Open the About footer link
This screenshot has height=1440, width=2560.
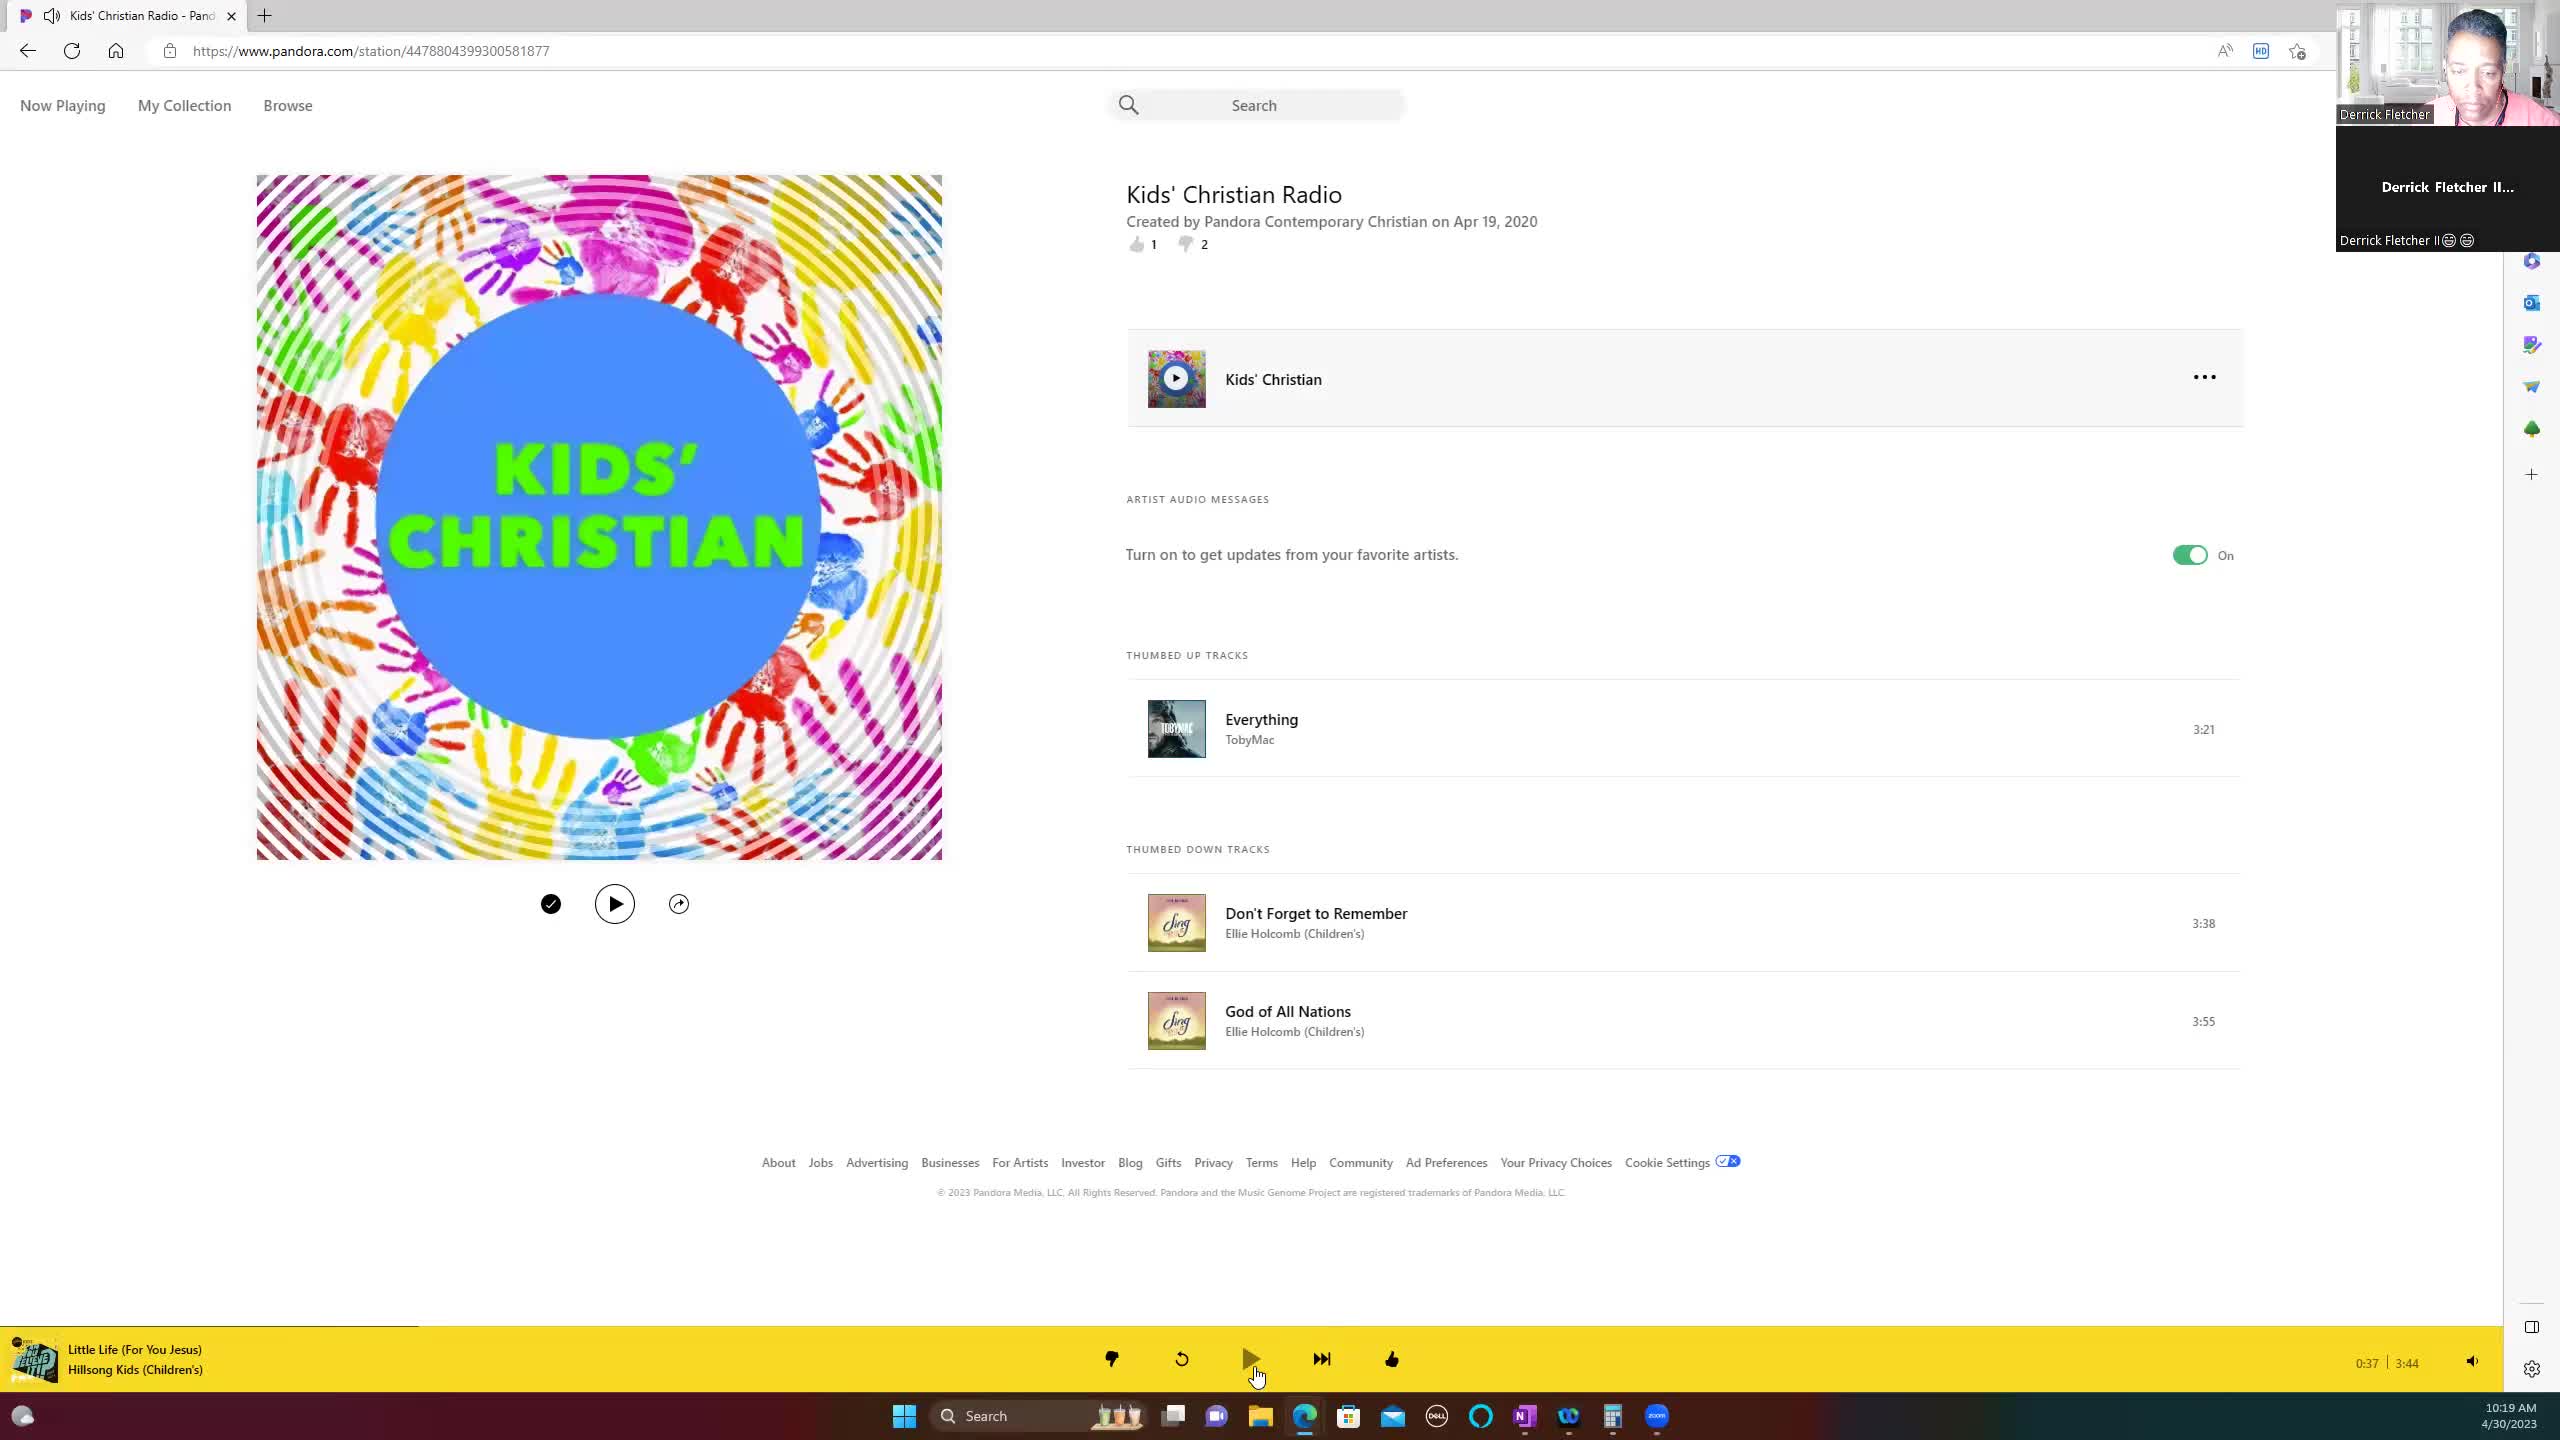[x=778, y=1162]
